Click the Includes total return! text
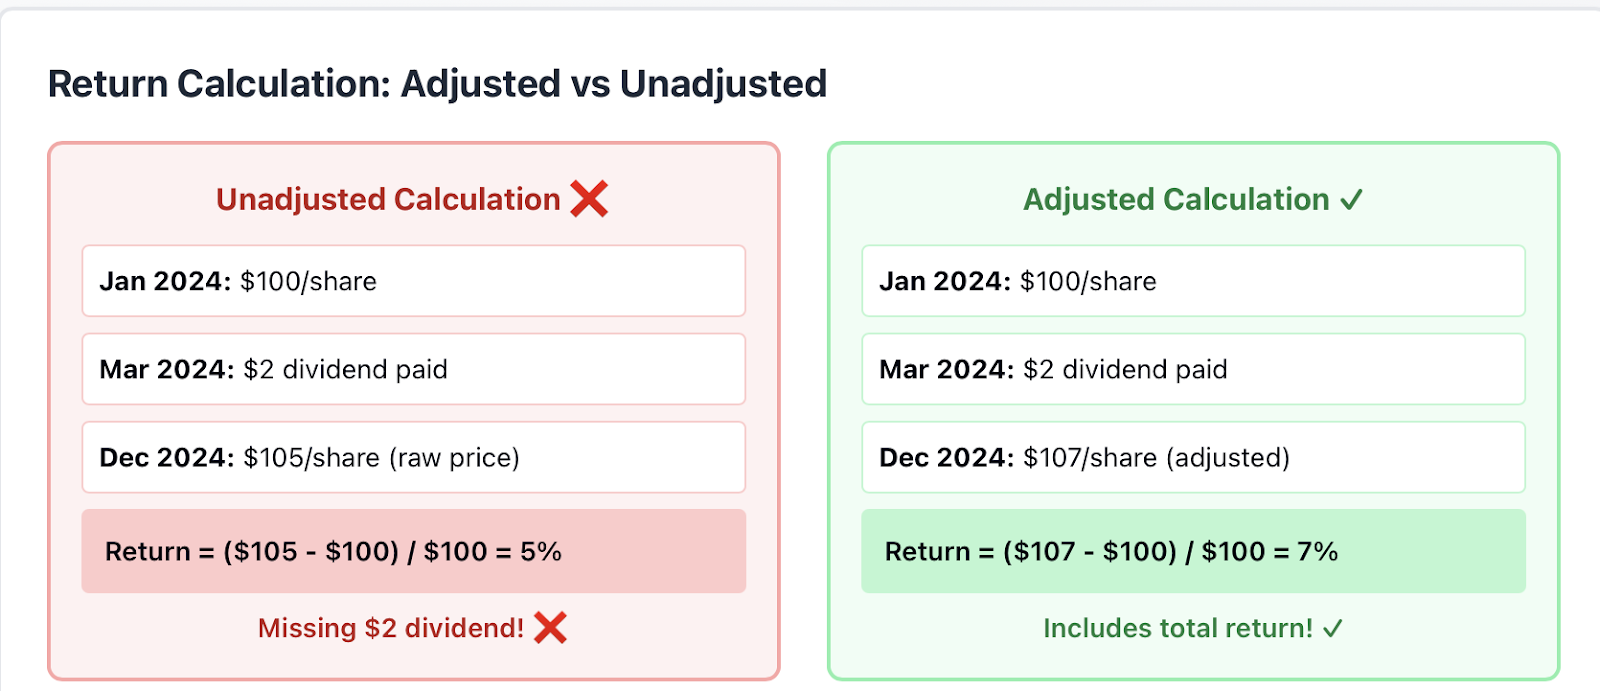 pos(1178,628)
